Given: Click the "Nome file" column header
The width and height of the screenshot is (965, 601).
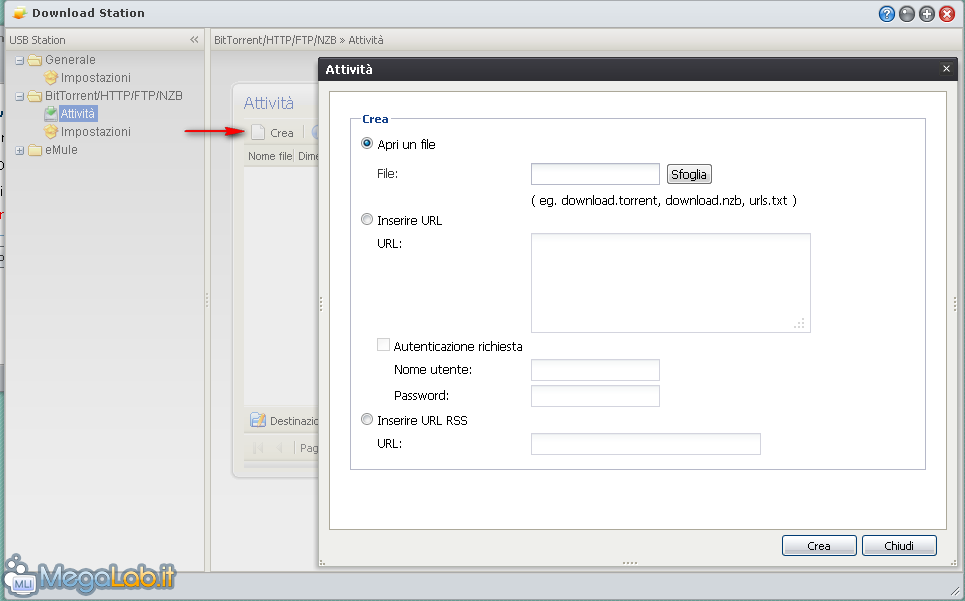Looking at the screenshot, I should point(269,157).
